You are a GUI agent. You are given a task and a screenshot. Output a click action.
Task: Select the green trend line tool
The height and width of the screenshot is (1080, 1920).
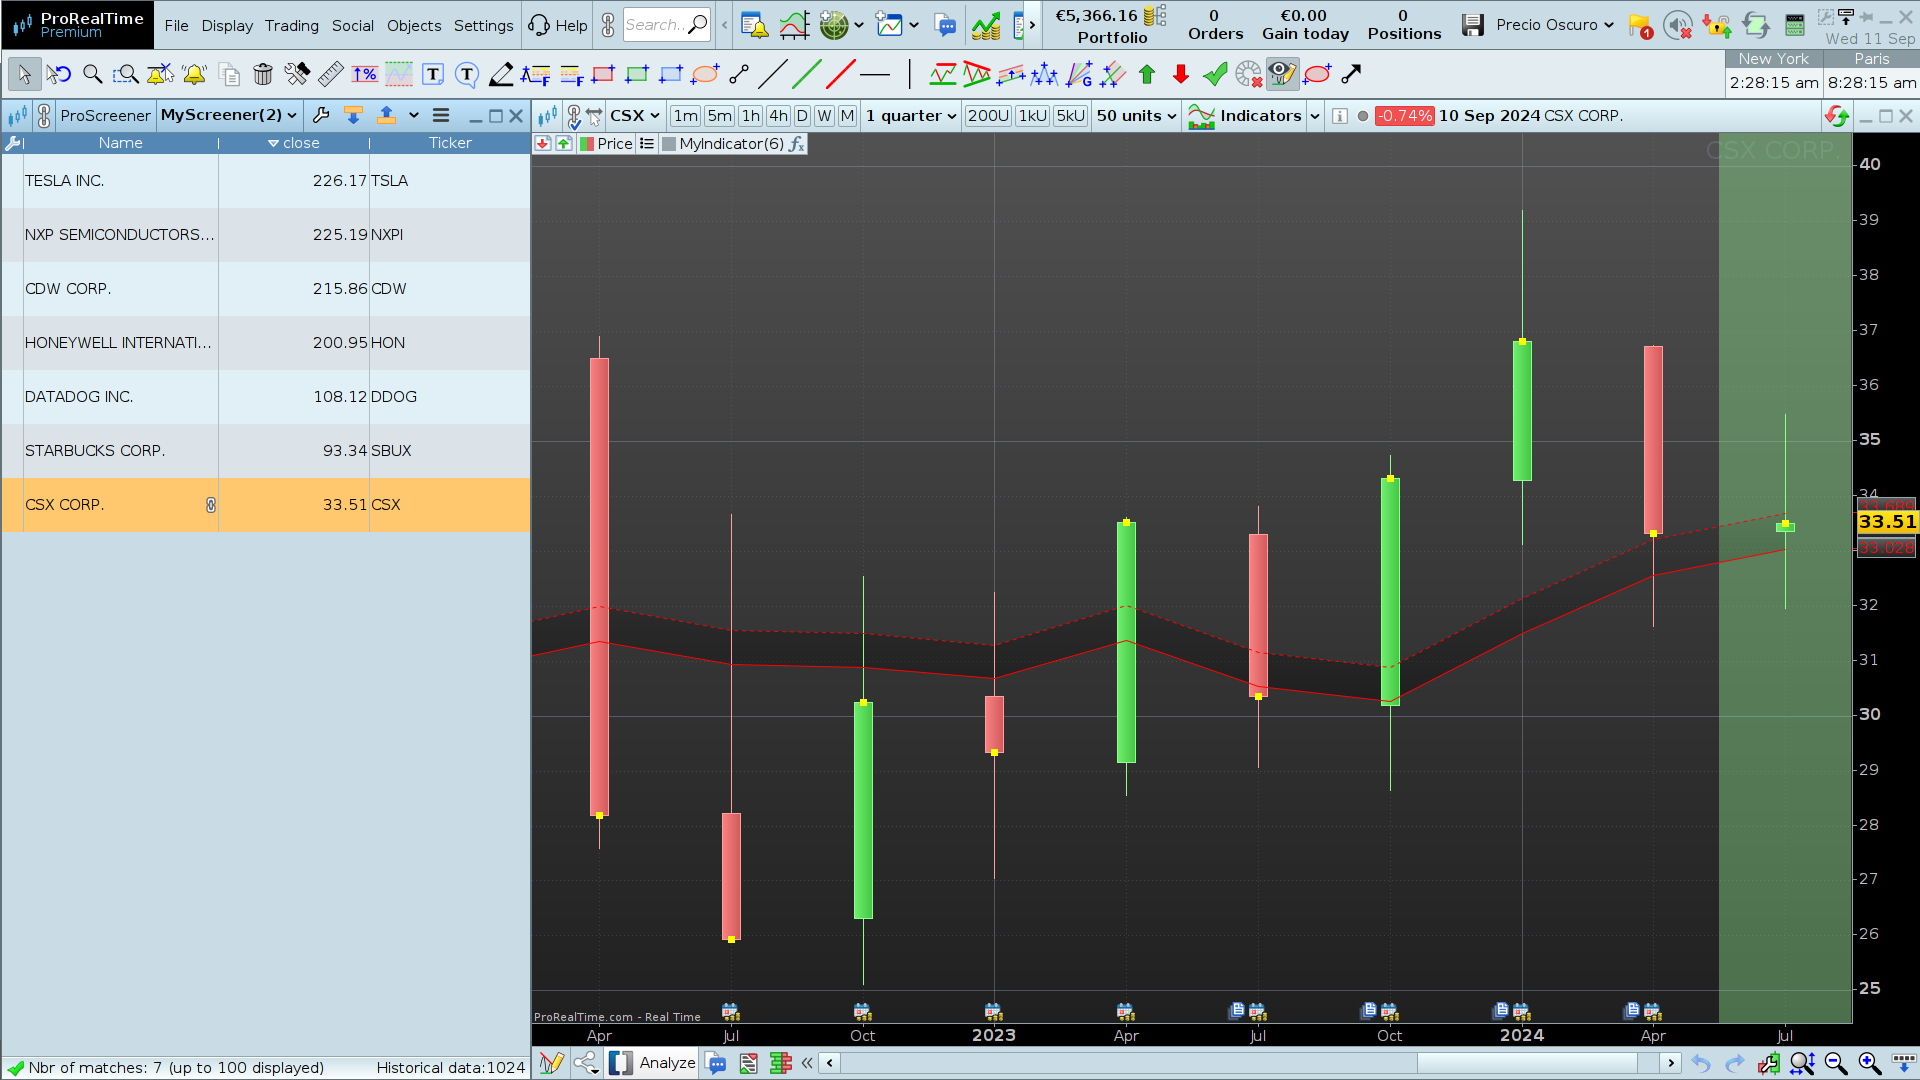point(806,74)
